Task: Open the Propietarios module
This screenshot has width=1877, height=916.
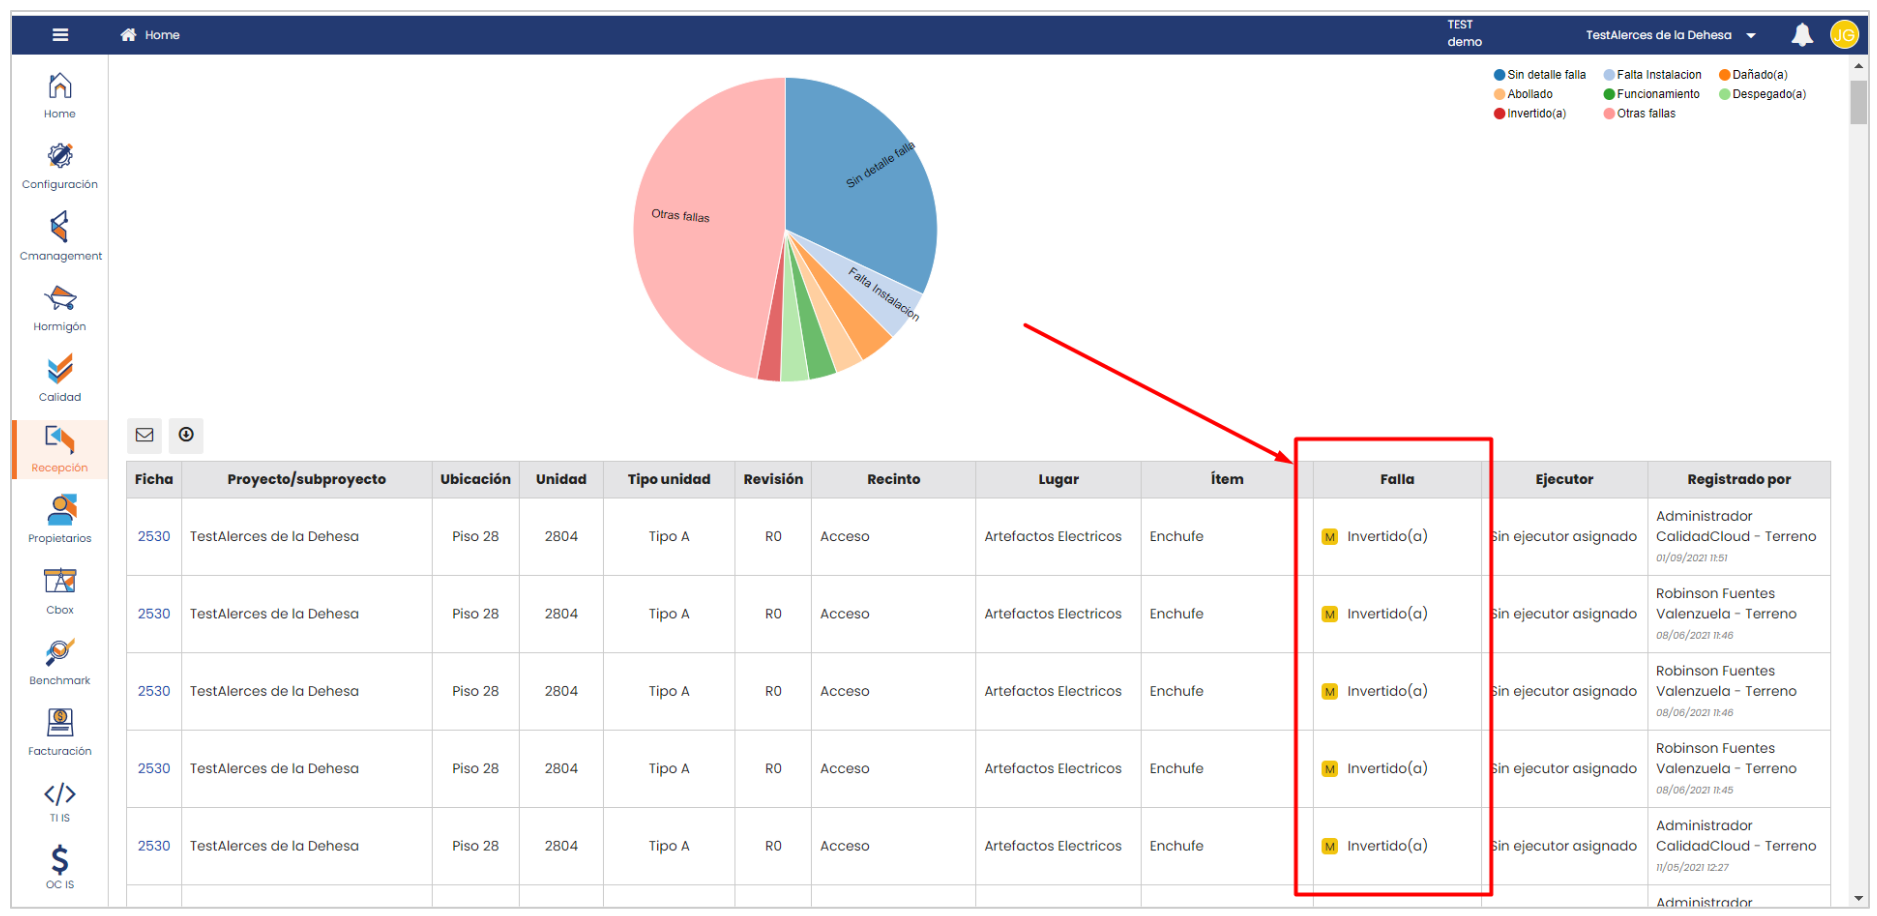Action: pos(60,520)
